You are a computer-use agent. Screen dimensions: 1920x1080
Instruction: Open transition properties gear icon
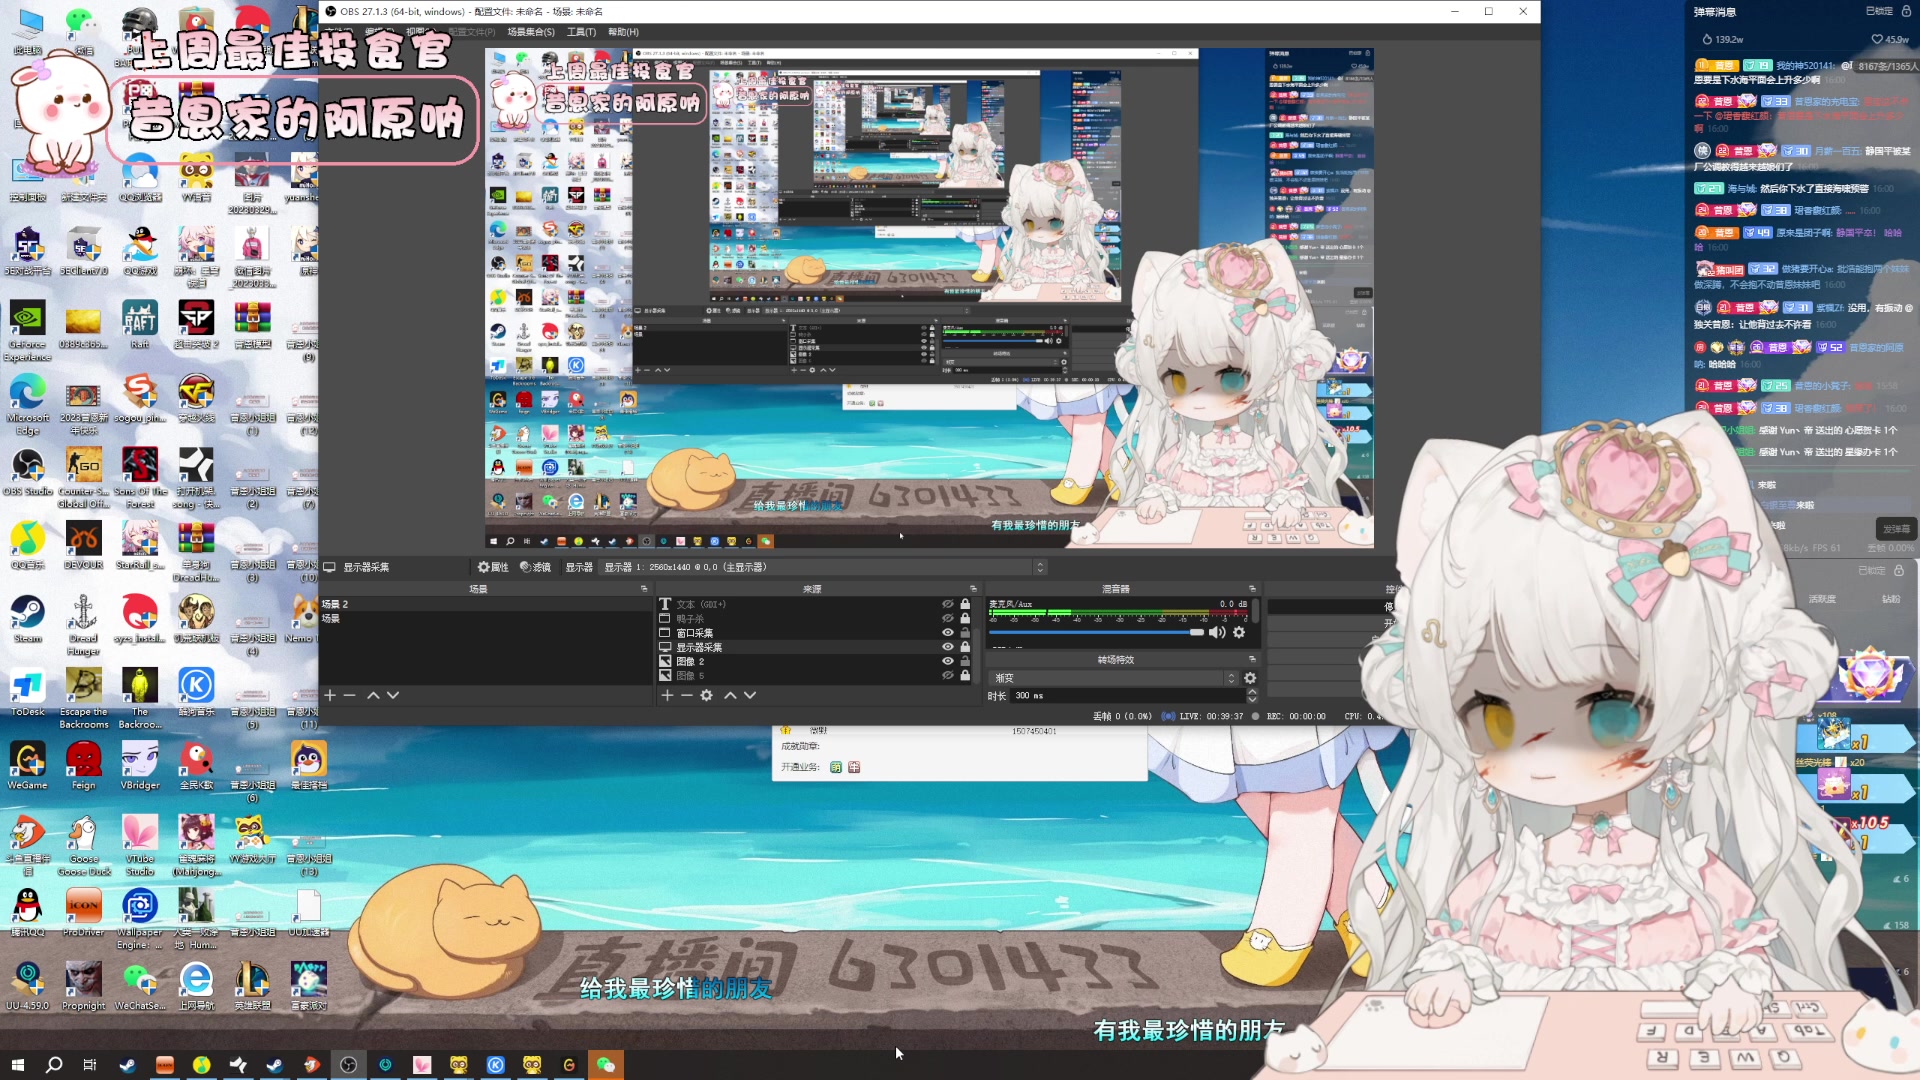1250,678
